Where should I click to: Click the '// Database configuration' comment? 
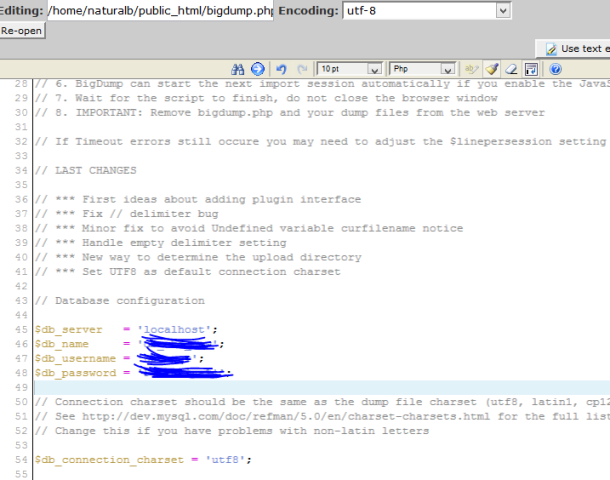119,301
